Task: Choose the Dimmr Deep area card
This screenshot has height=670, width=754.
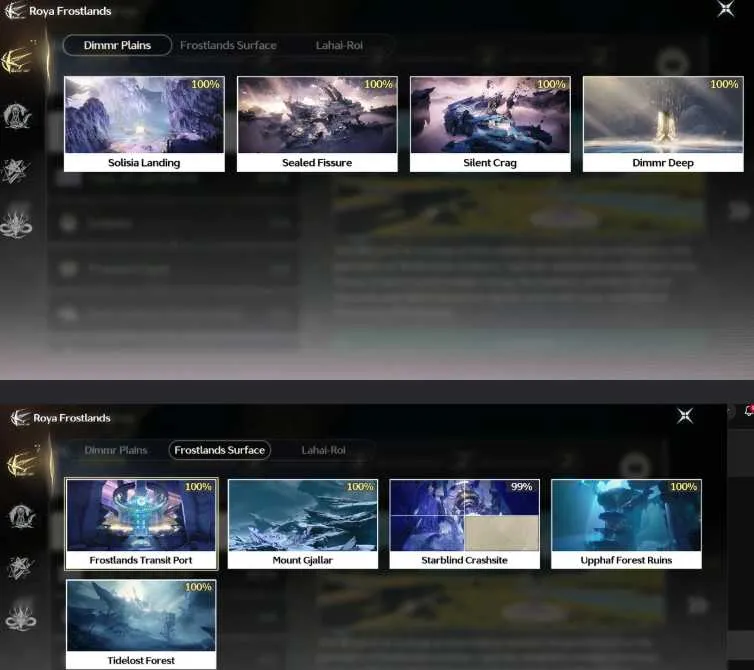Action: point(663,124)
